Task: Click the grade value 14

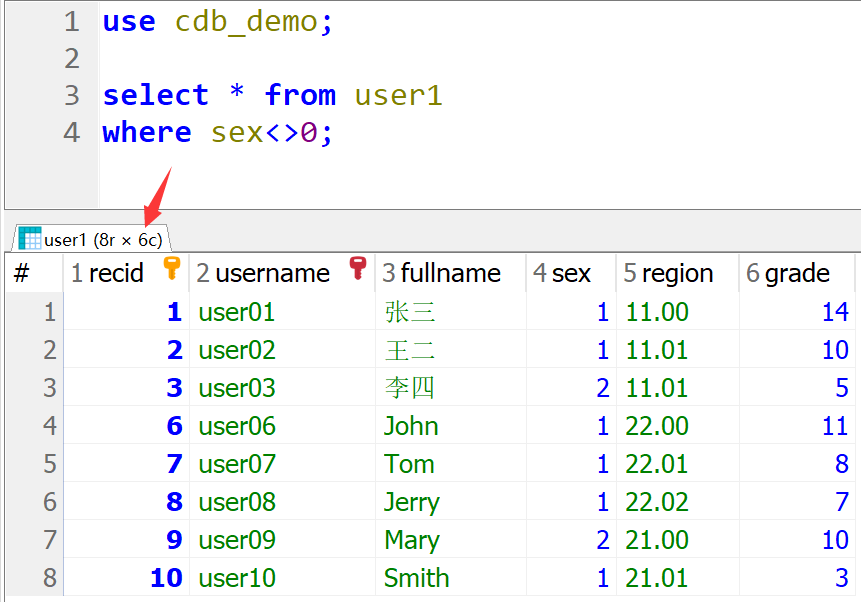Action: click(834, 312)
